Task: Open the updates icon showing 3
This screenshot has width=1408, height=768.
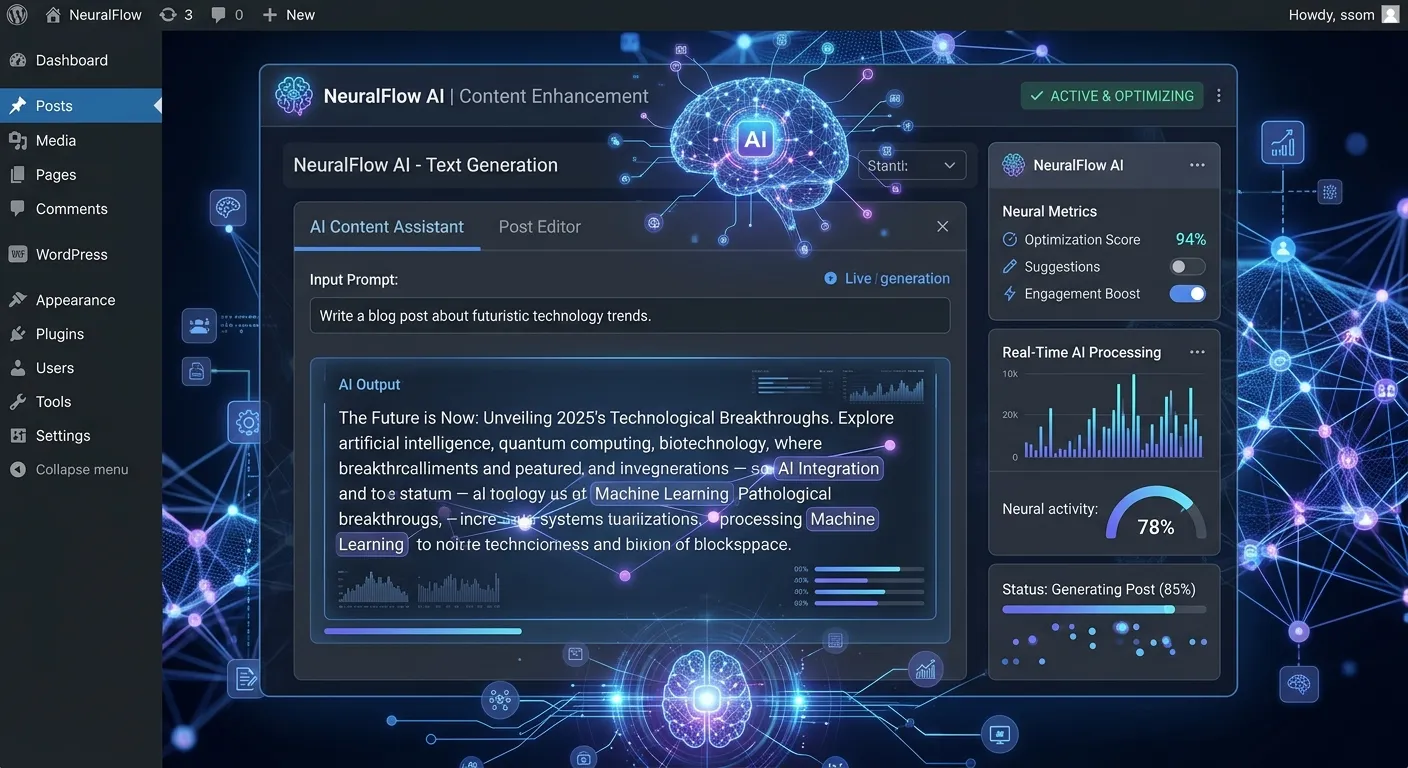Action: (x=176, y=15)
